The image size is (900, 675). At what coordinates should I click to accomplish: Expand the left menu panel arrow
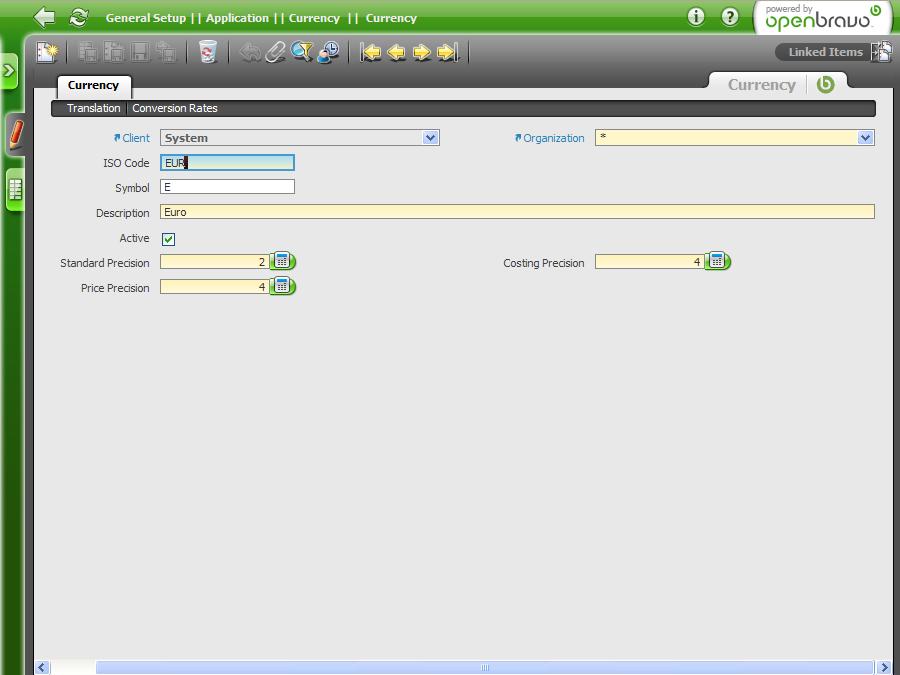(9, 71)
